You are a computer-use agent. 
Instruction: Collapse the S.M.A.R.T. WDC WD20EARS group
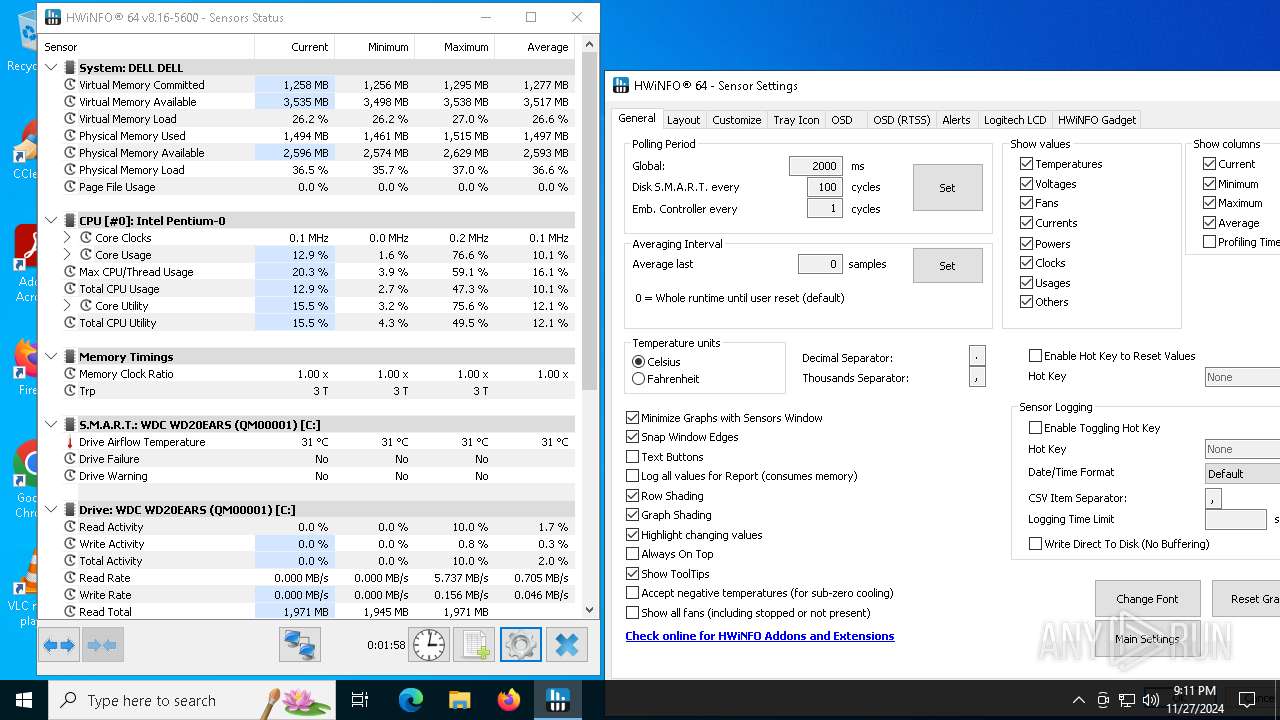pyautogui.click(x=52, y=425)
